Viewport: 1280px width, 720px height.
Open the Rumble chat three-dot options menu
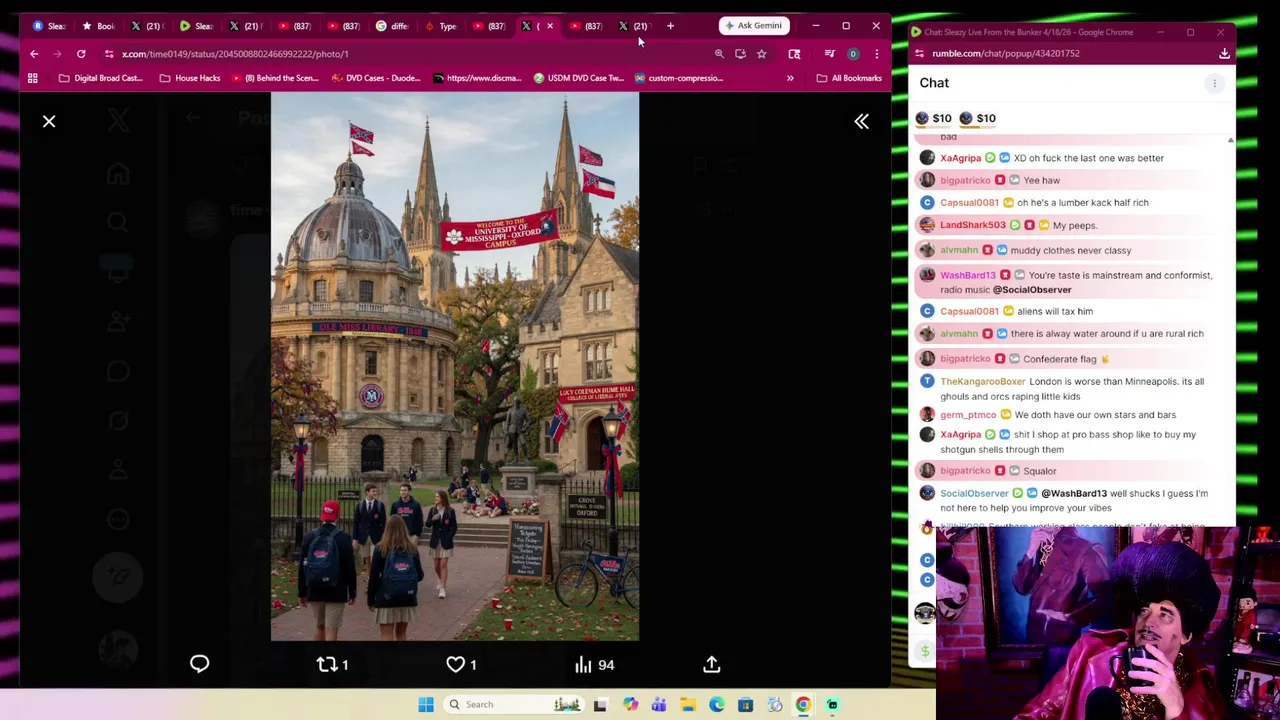[1214, 84]
